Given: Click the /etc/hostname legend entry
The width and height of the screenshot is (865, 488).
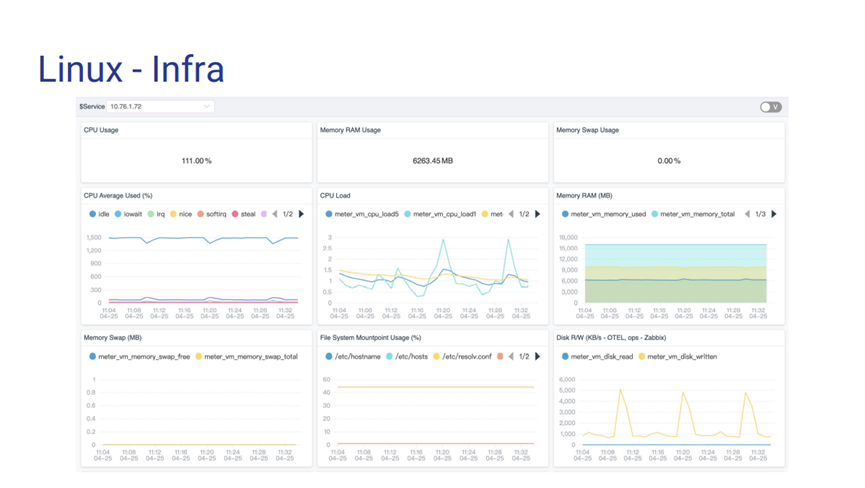Looking at the screenshot, I should click(352, 356).
